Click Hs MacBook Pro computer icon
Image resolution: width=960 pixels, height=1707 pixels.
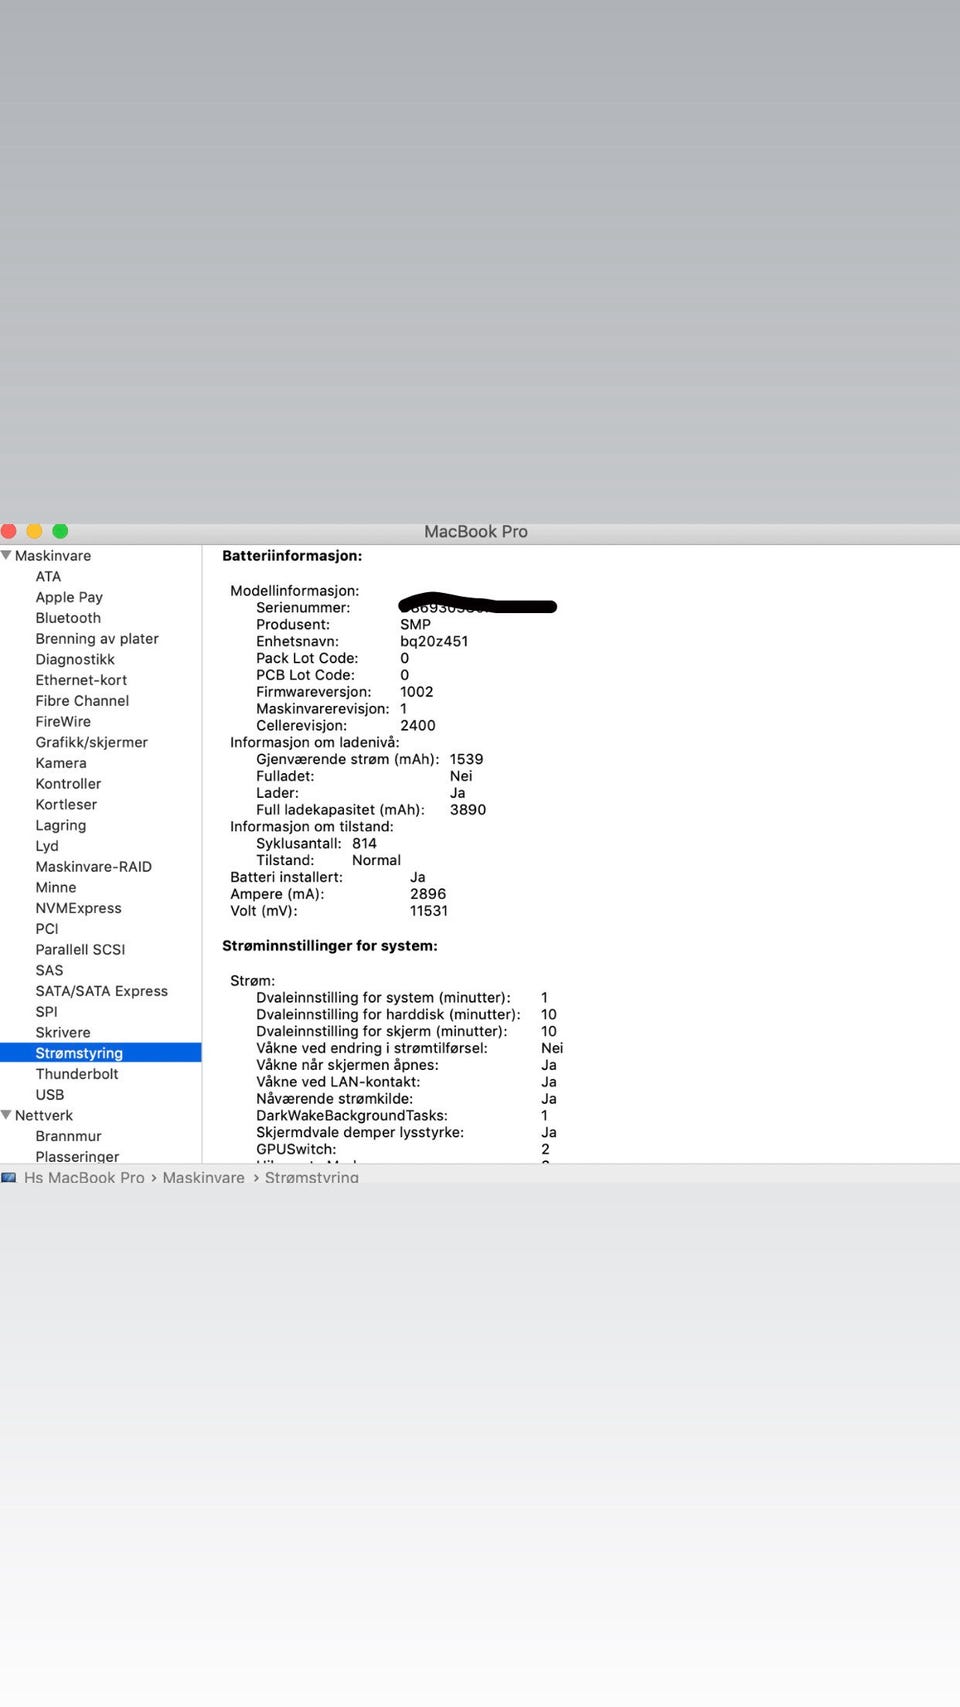[9, 1177]
